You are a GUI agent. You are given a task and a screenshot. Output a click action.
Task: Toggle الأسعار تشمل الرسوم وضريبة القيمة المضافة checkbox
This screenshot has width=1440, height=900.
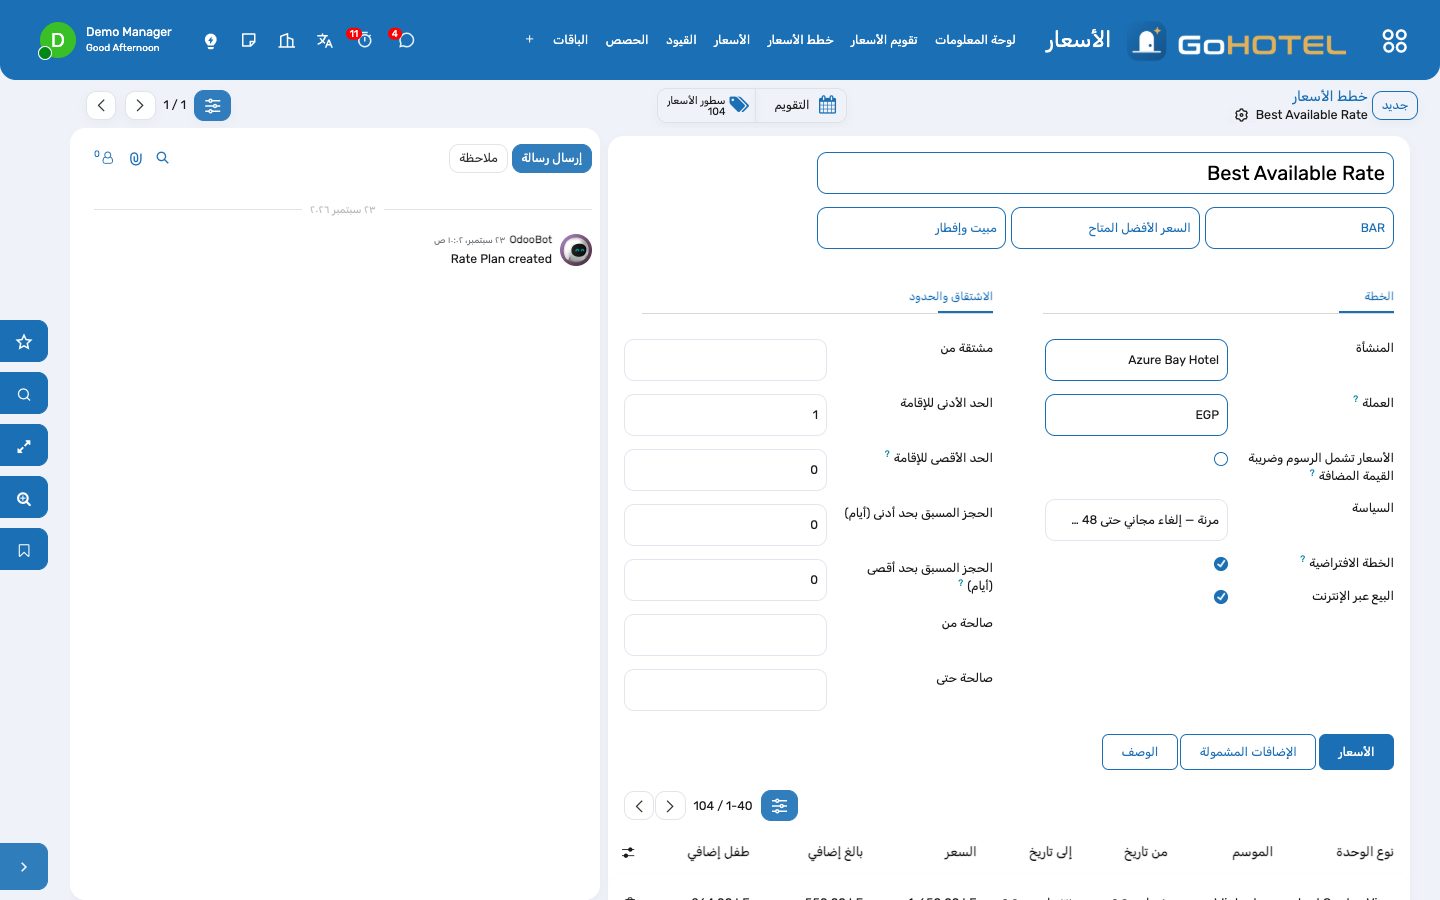coord(1220,459)
